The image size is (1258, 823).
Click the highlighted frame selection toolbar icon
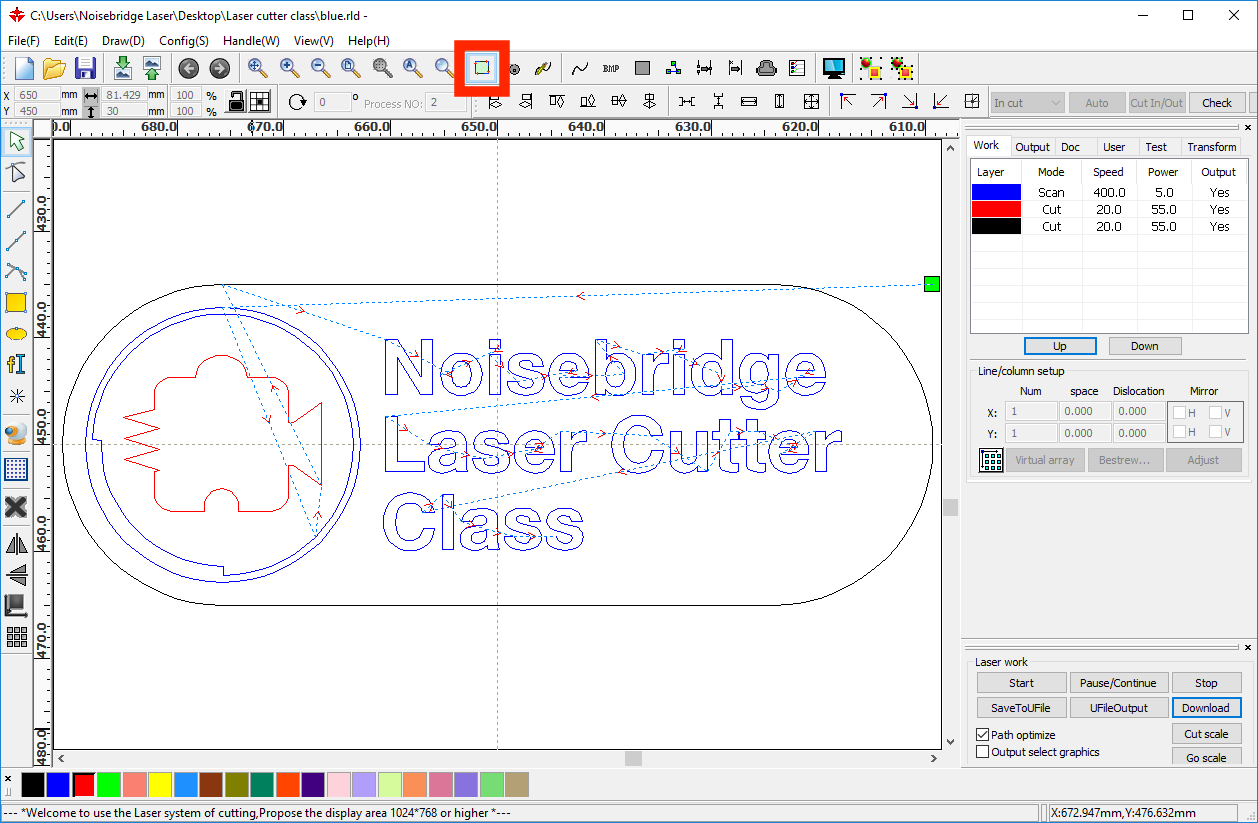click(482, 68)
